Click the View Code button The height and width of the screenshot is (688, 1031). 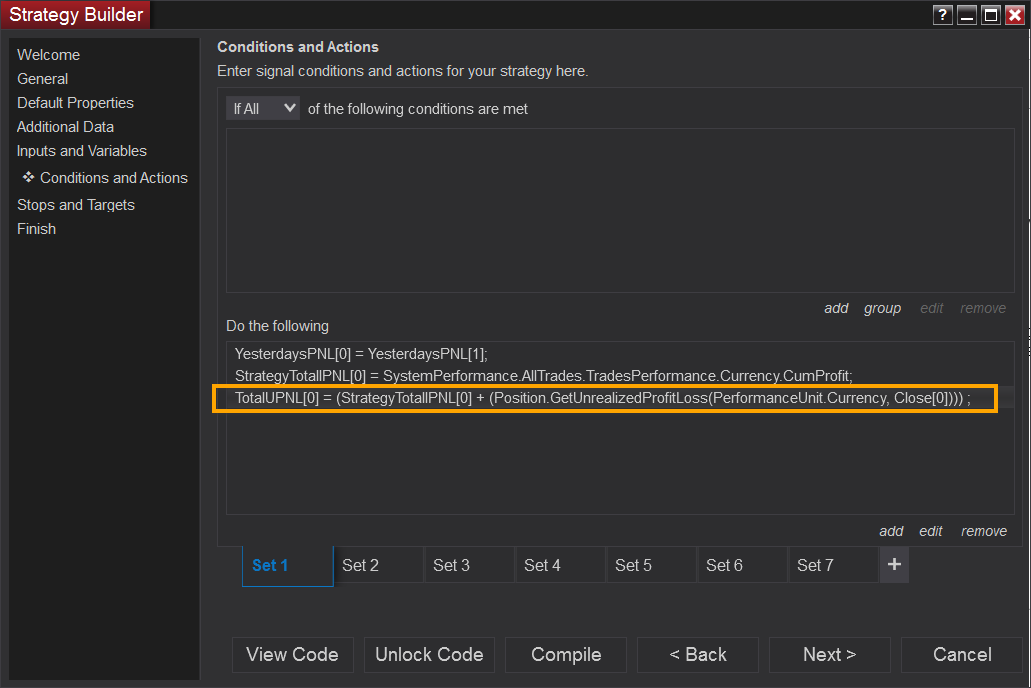[292, 655]
